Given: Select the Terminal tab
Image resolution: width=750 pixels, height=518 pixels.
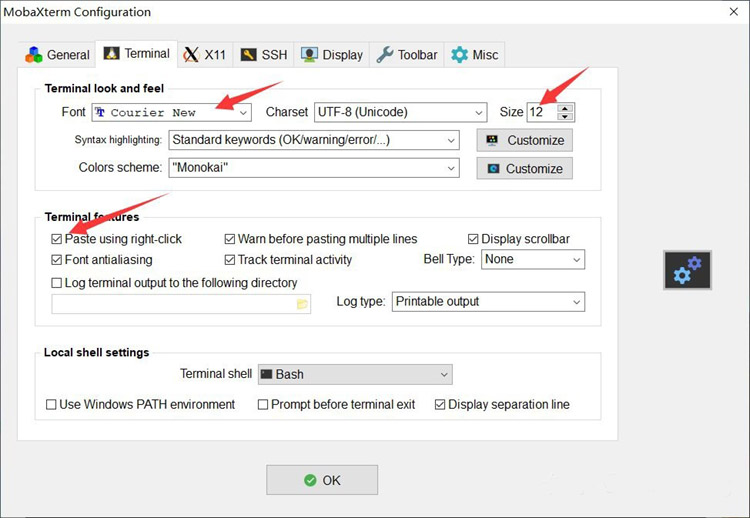Looking at the screenshot, I should pos(137,54).
